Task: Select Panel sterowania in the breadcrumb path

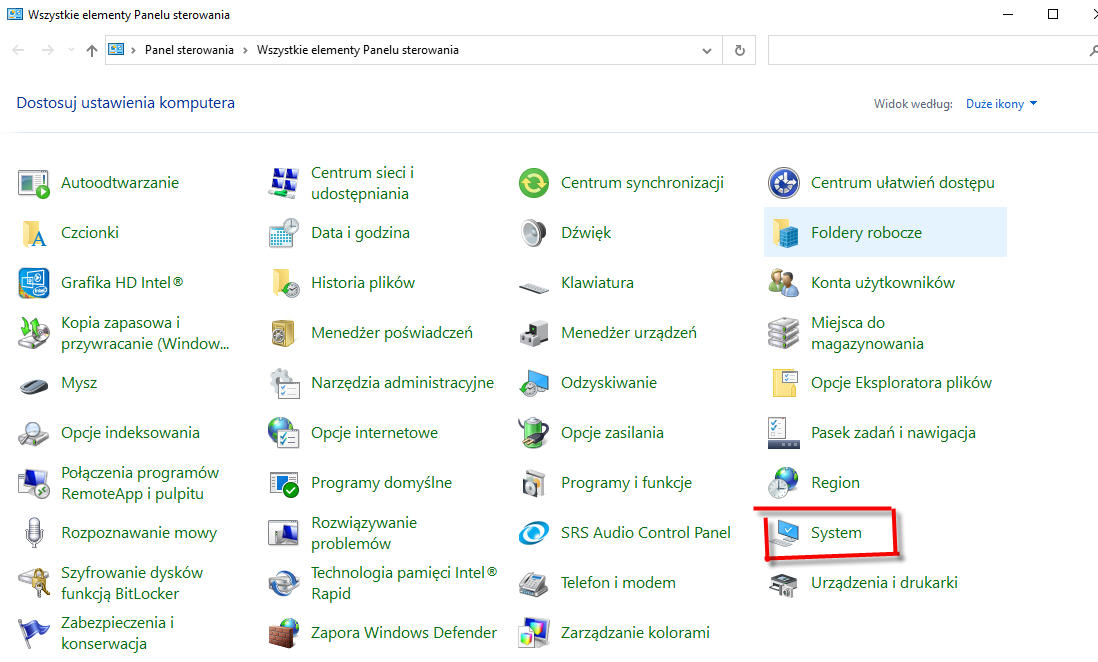Action: tap(189, 50)
